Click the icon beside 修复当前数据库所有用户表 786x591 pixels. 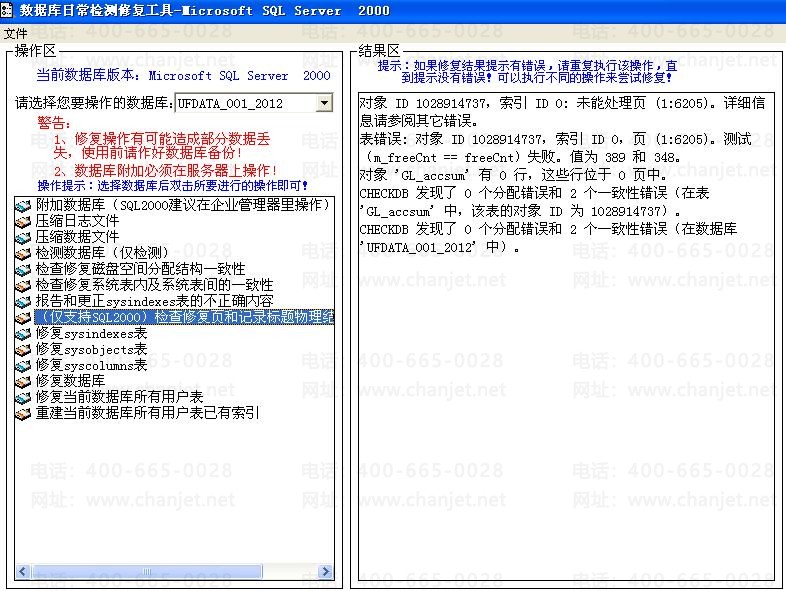pos(23,398)
